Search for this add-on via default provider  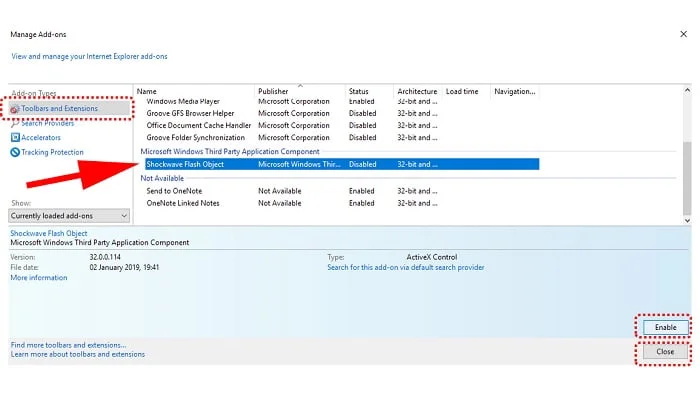tap(406, 268)
